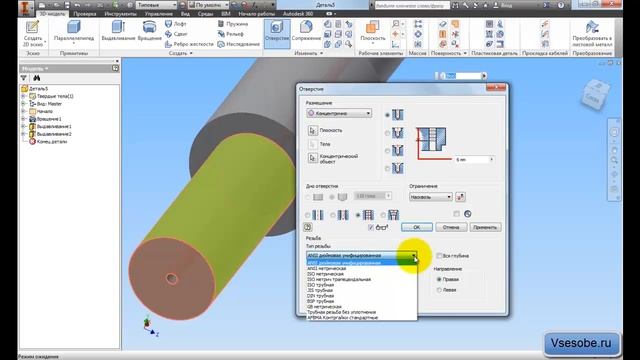This screenshot has width=640, height=360.
Task: Click the Концентрический объект selector button
Action: point(312,158)
